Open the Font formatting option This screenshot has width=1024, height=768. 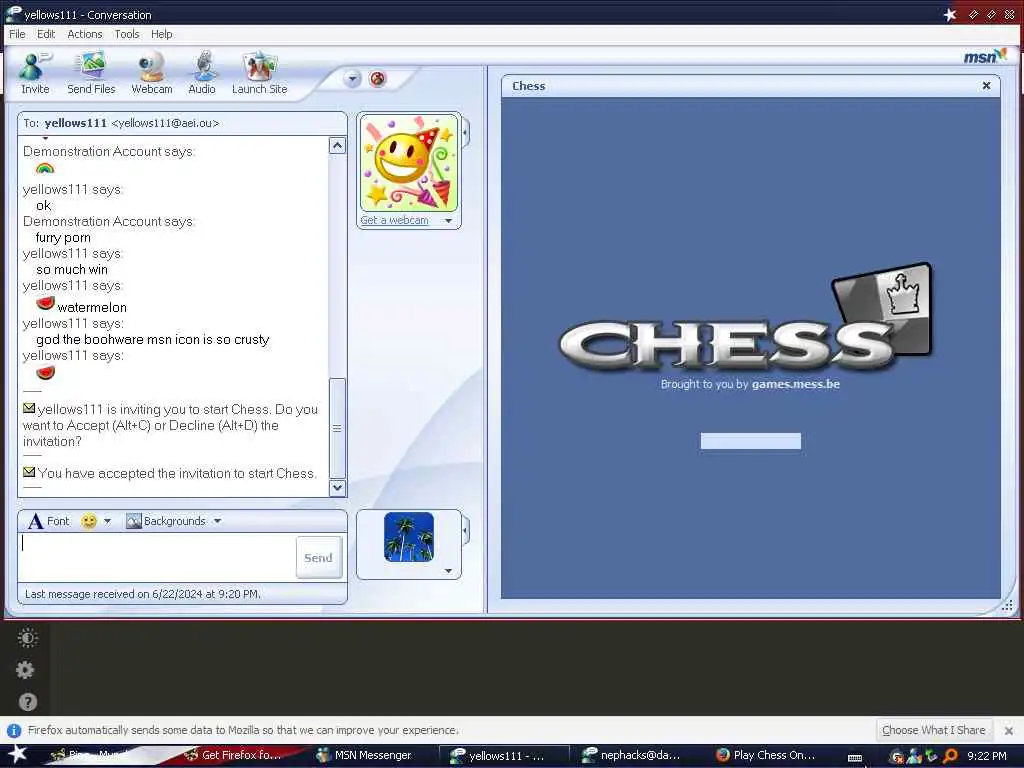pos(48,520)
